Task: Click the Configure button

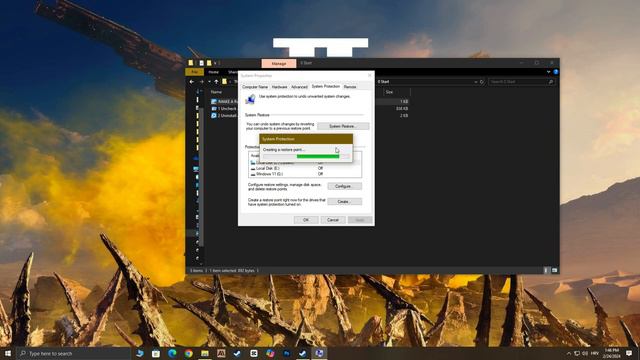Action: tap(344, 186)
